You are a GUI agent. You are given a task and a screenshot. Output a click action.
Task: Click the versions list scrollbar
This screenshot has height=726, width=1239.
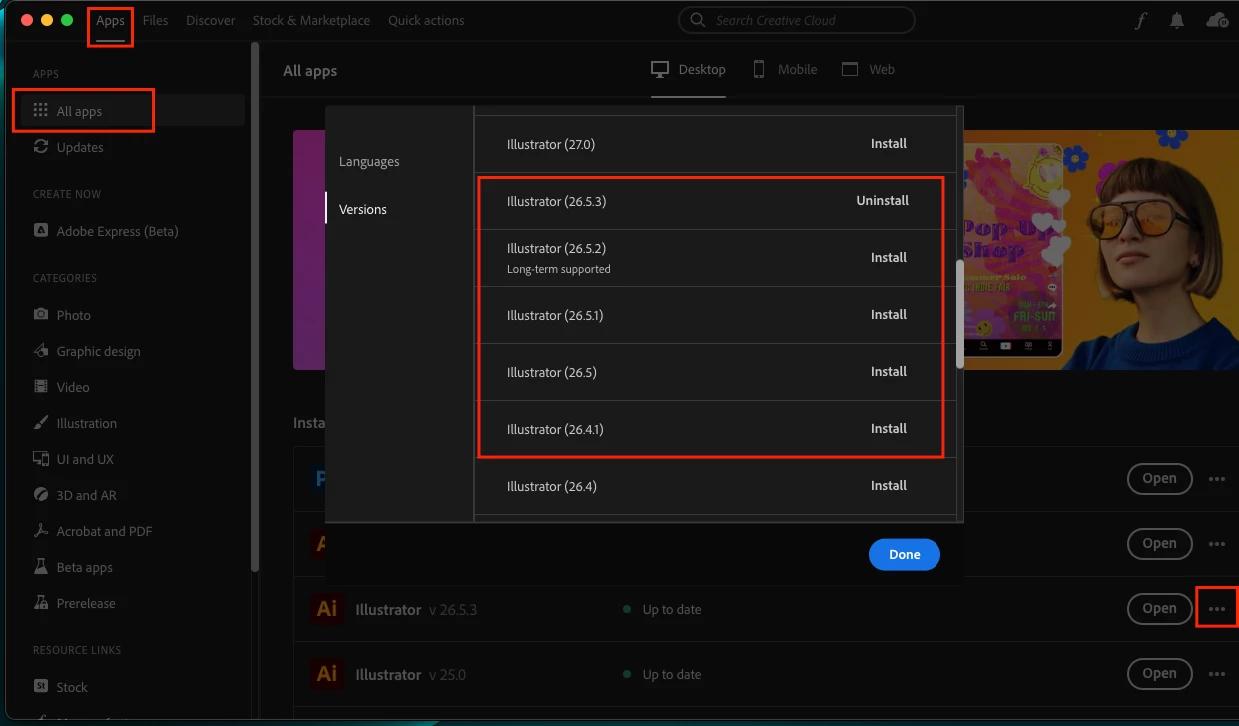point(960,314)
